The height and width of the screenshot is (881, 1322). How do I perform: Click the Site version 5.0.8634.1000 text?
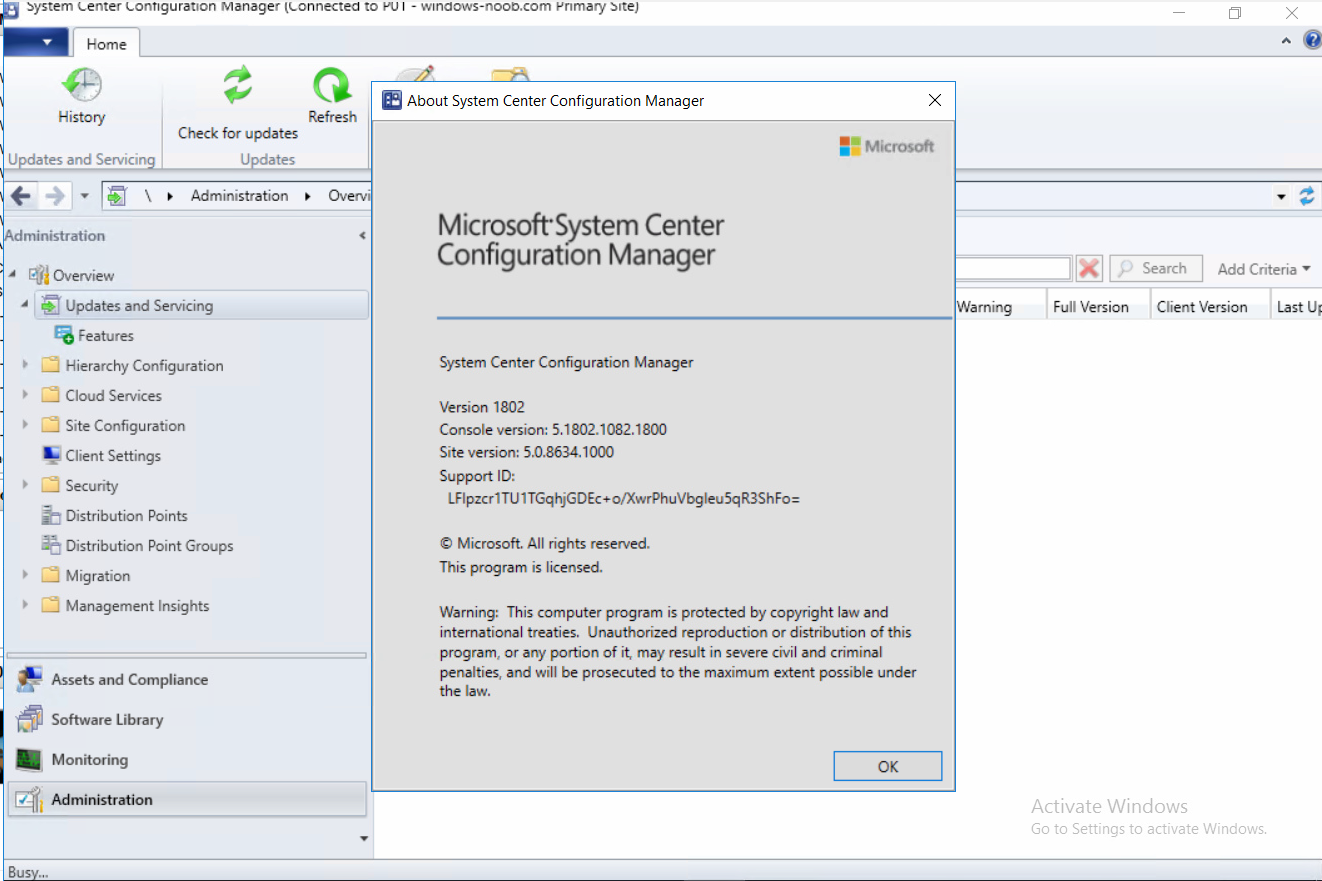coord(526,452)
